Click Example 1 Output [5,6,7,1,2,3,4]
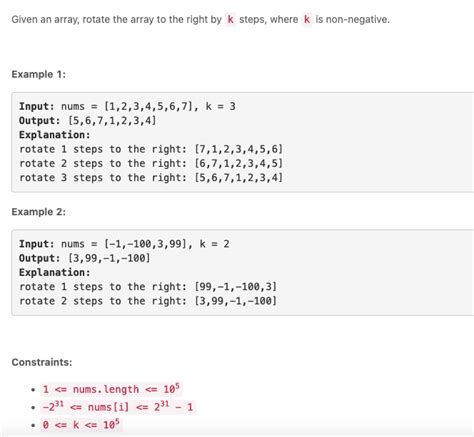 88,121
